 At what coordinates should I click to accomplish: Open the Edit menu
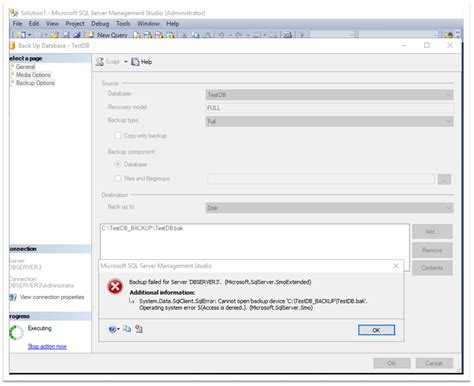click(34, 24)
